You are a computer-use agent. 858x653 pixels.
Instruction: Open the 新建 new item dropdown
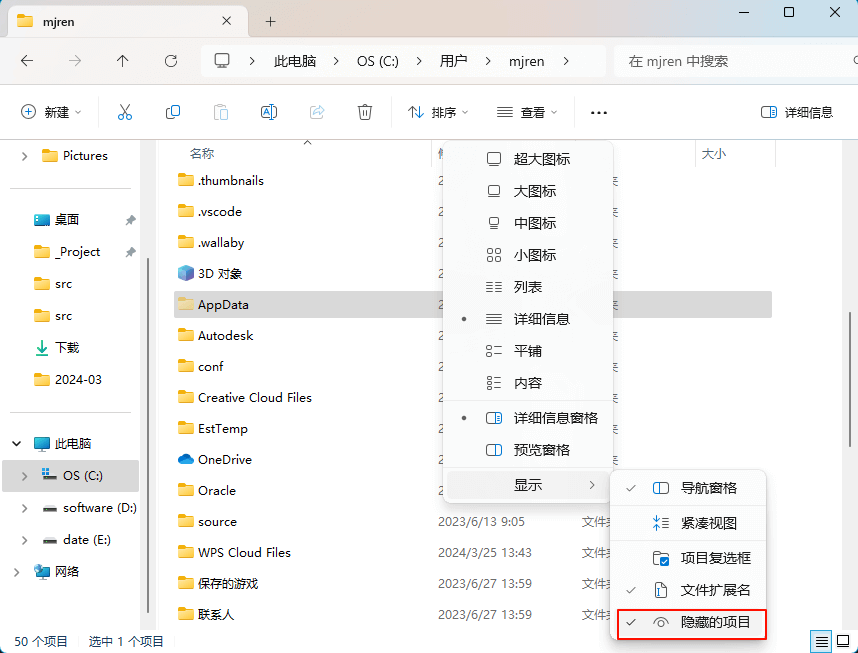(x=51, y=112)
